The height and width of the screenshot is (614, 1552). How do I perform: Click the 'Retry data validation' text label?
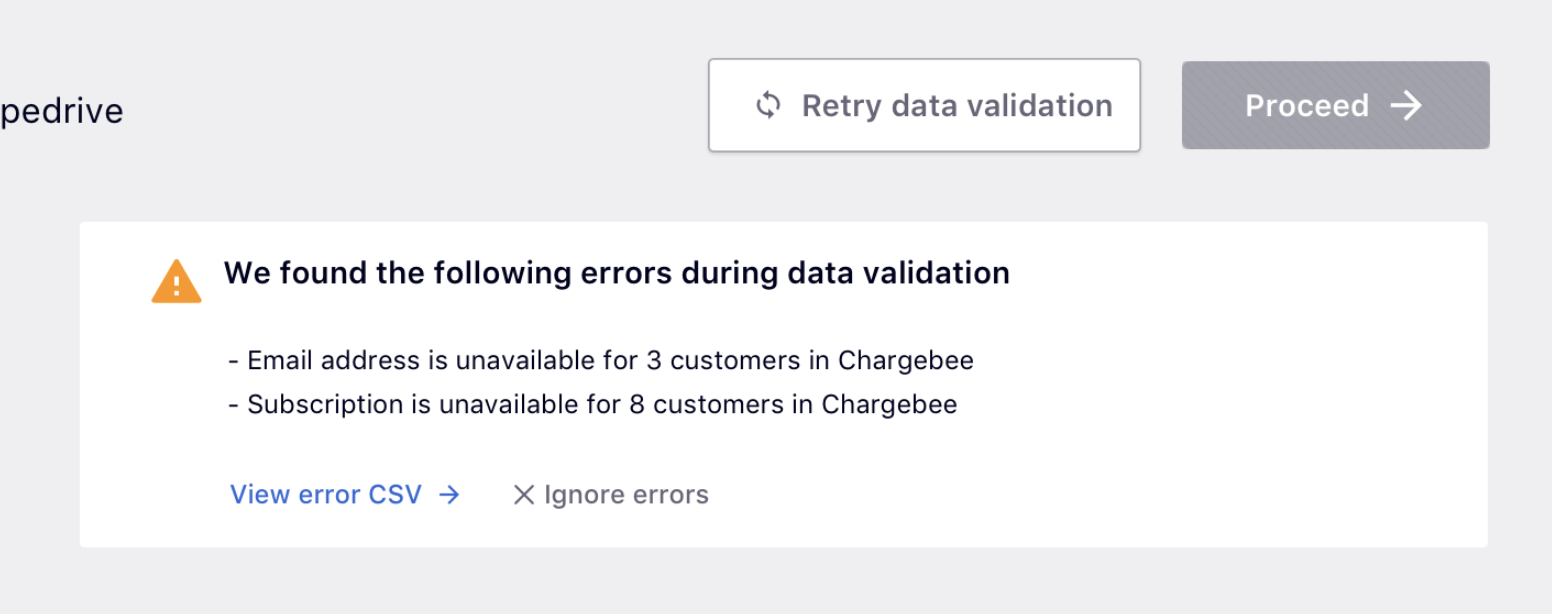point(956,105)
